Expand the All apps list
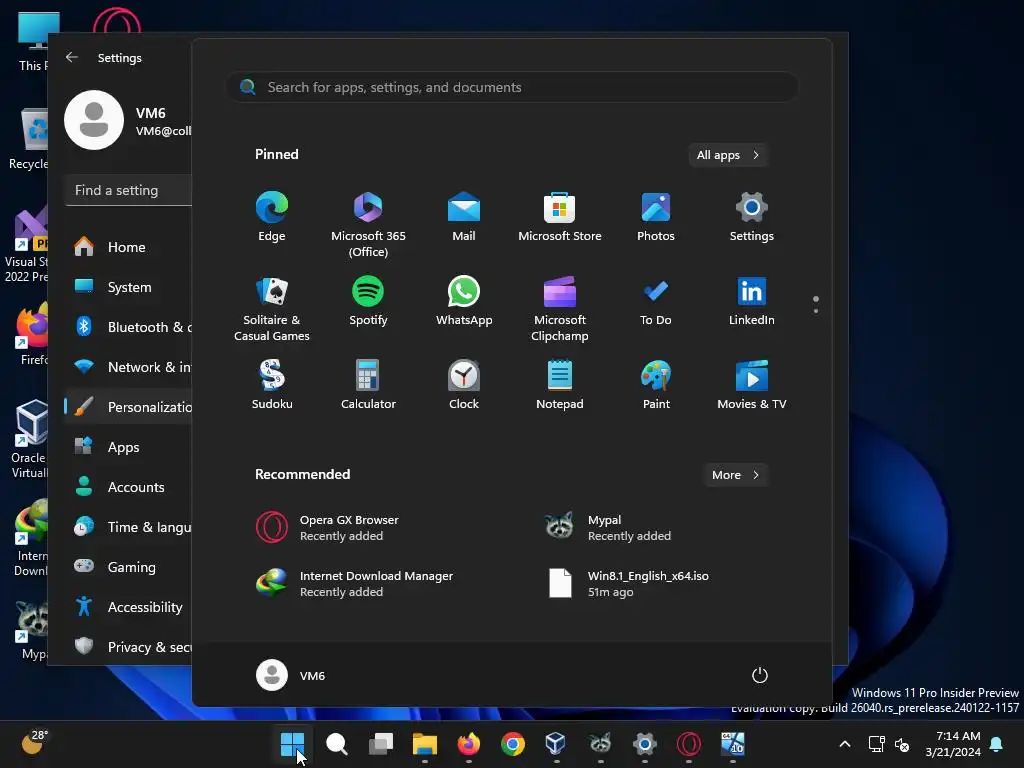This screenshot has height=768, width=1024. pos(728,155)
